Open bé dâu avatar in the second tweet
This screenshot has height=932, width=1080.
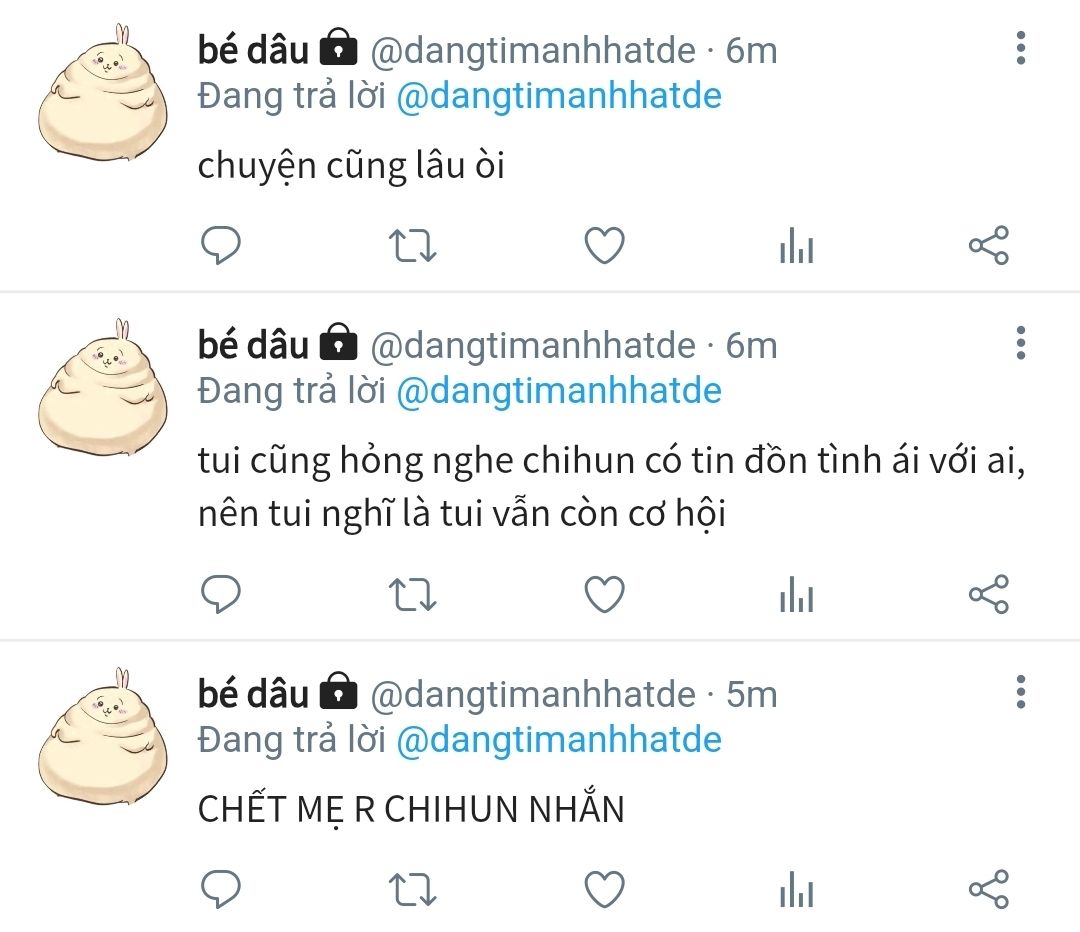(x=103, y=388)
